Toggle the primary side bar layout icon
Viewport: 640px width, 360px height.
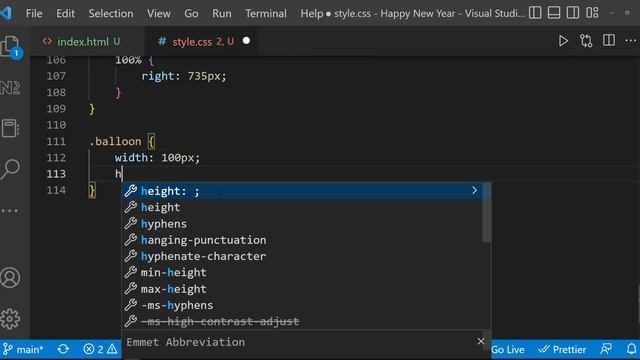pyautogui.click(x=535, y=13)
